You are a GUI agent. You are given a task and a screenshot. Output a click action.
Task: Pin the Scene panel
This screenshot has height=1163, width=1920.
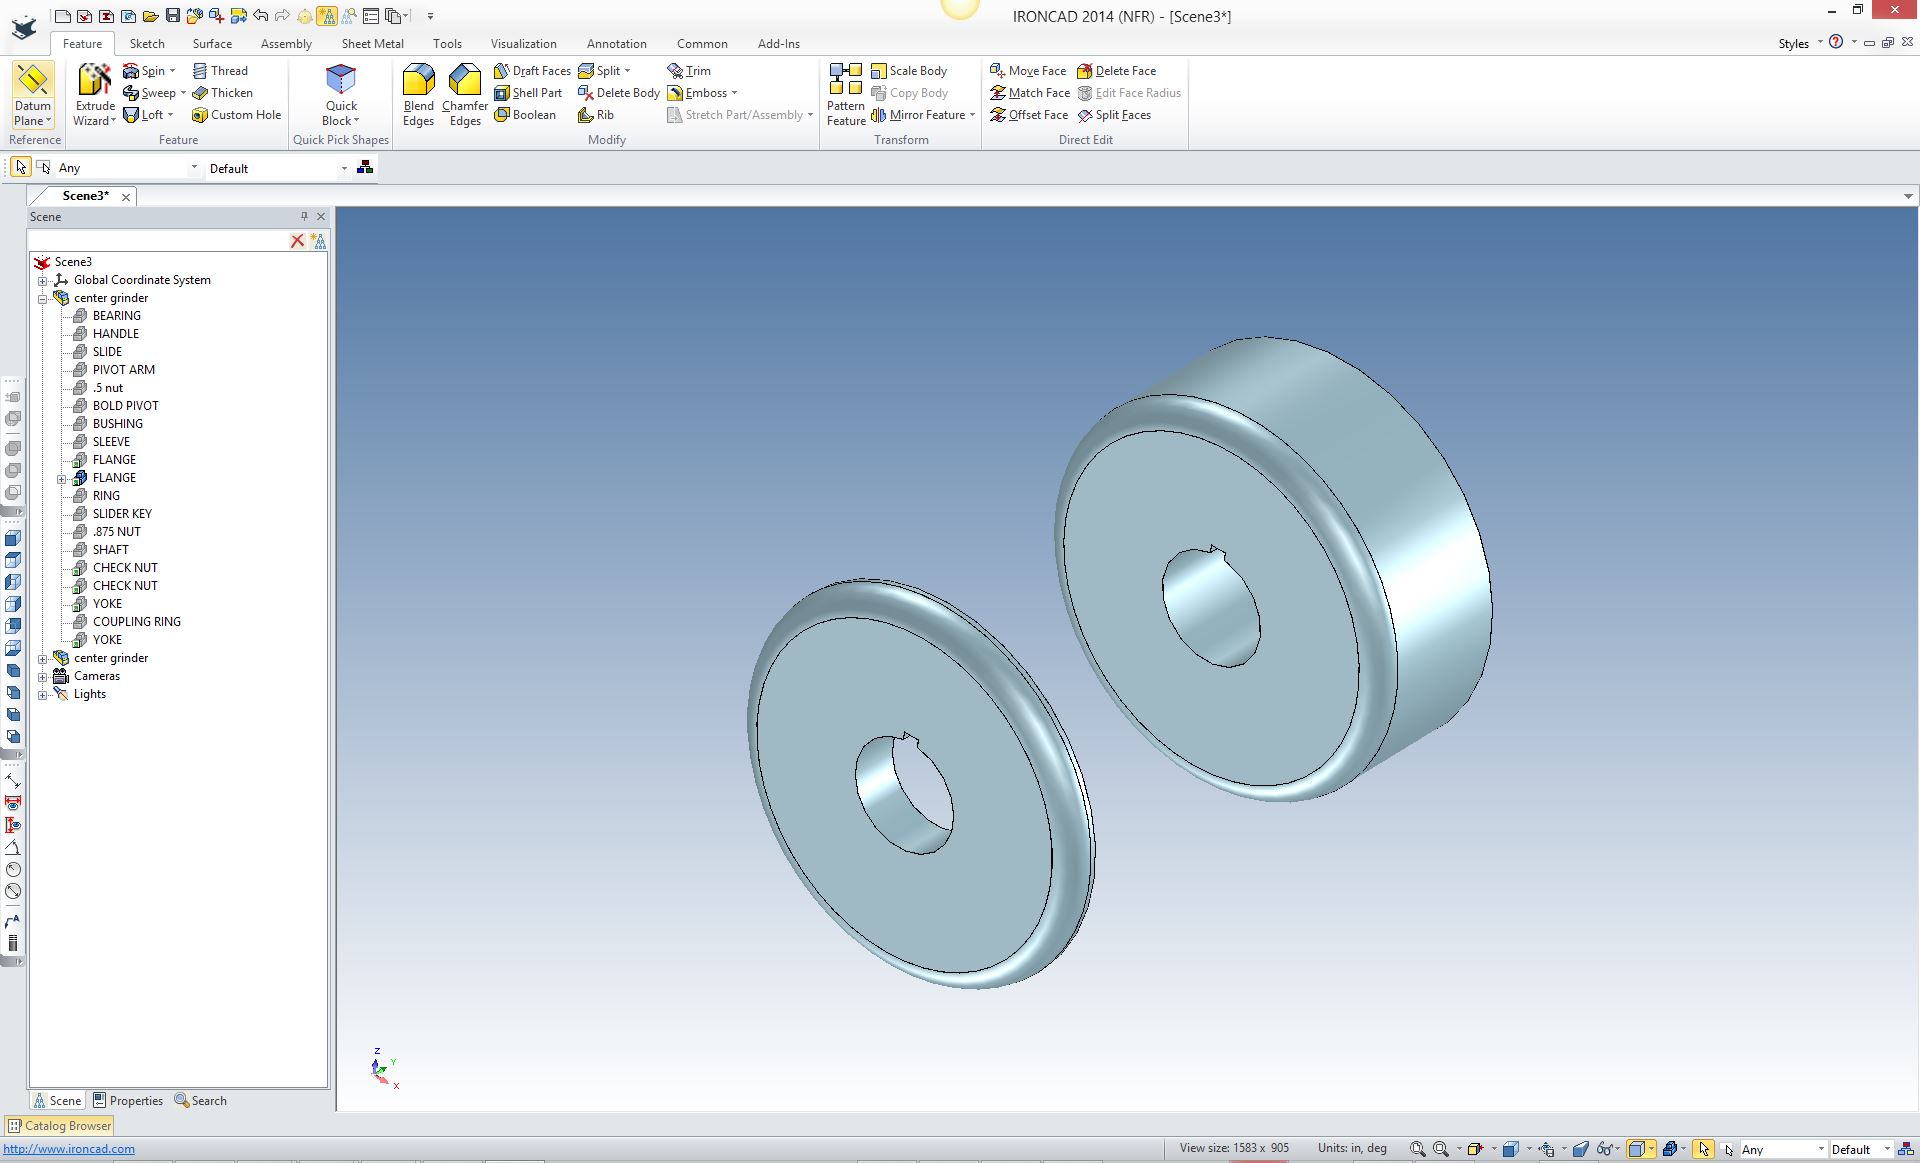tap(304, 216)
